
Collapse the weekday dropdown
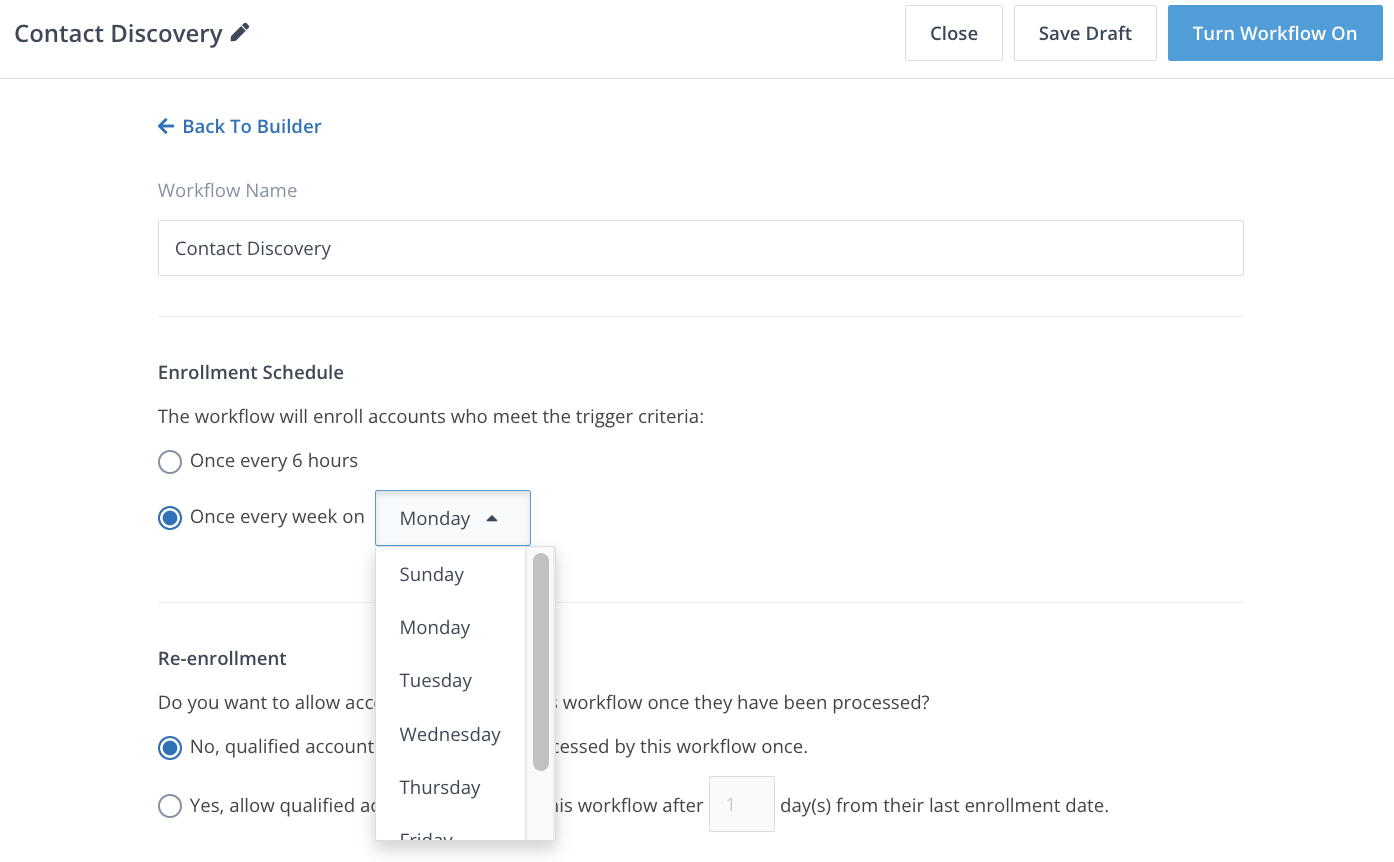pyautogui.click(x=452, y=517)
